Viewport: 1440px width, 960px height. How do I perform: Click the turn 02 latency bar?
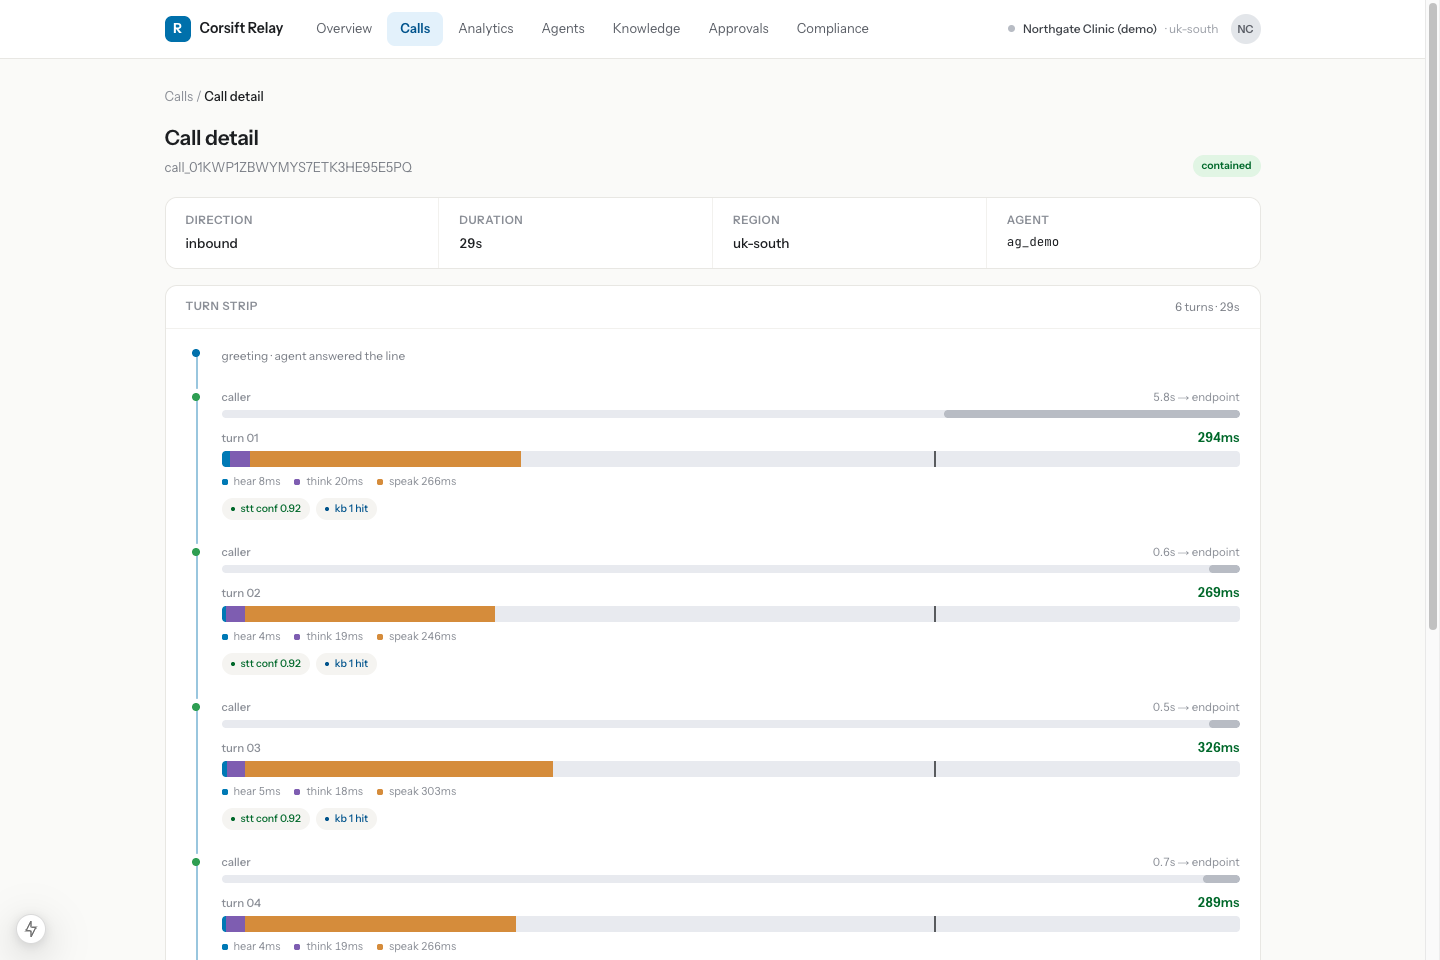[x=730, y=614]
